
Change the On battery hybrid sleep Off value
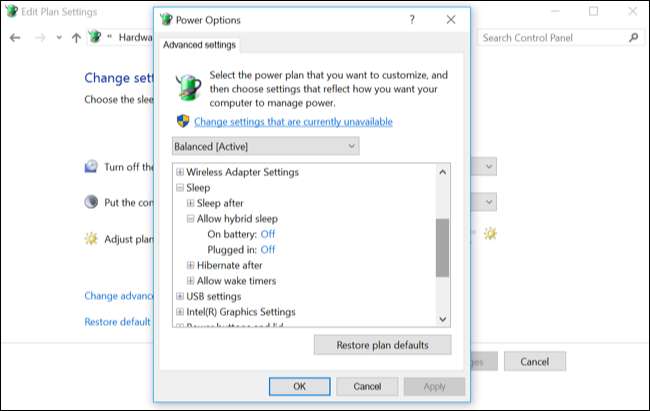click(268, 234)
